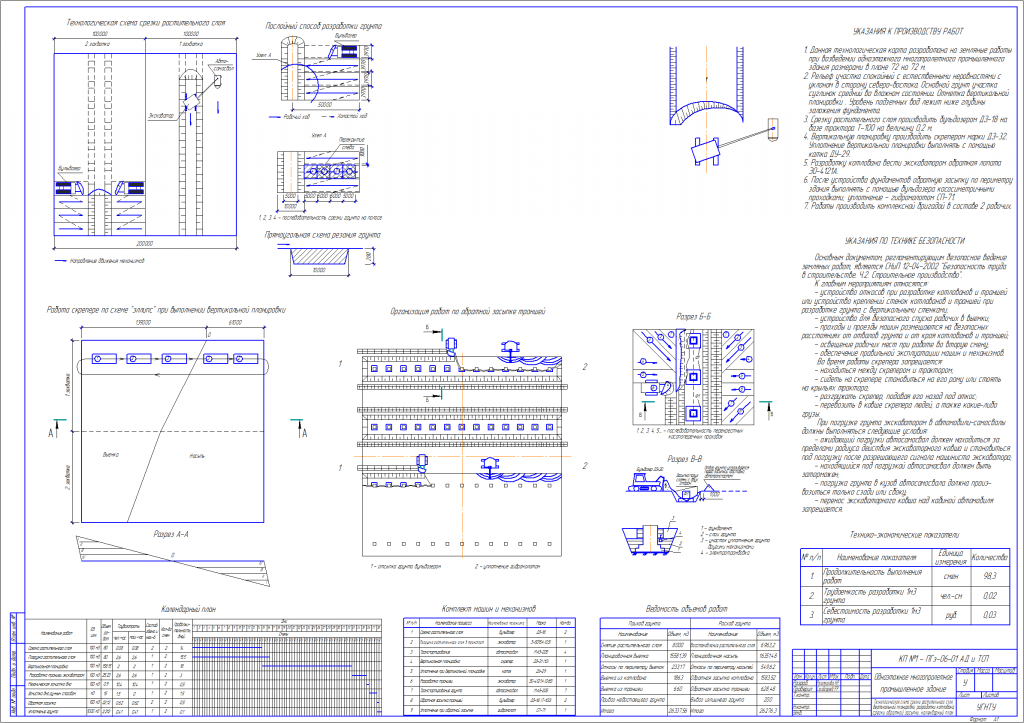
Task: Click the caption '1 - отсыпка грунта бульдозером'
Action: [x=406, y=567]
